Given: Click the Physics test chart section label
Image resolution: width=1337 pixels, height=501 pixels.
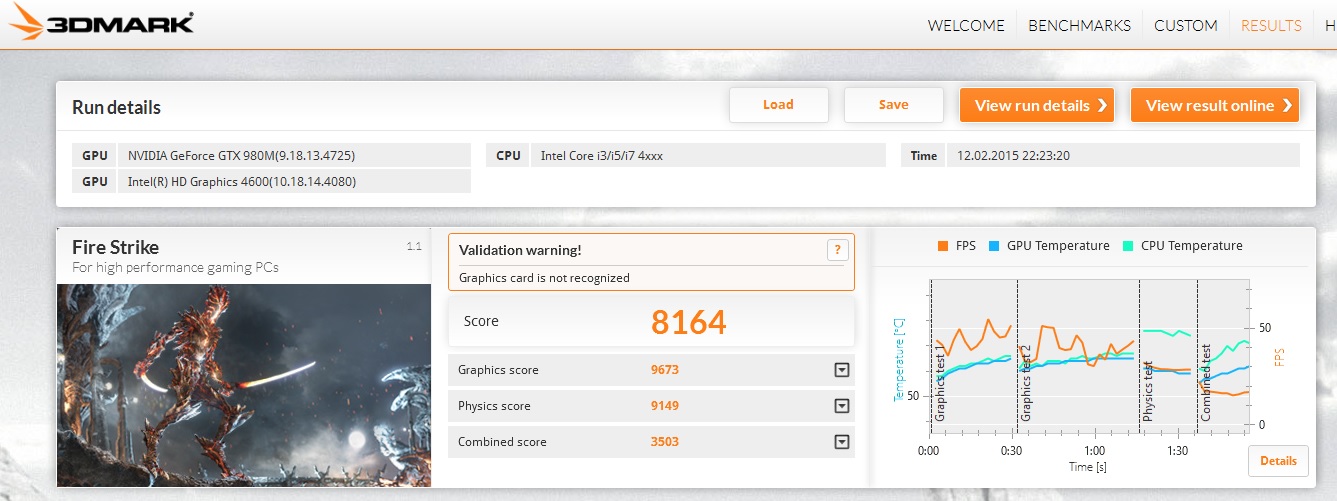Looking at the screenshot, I should coord(1149,389).
